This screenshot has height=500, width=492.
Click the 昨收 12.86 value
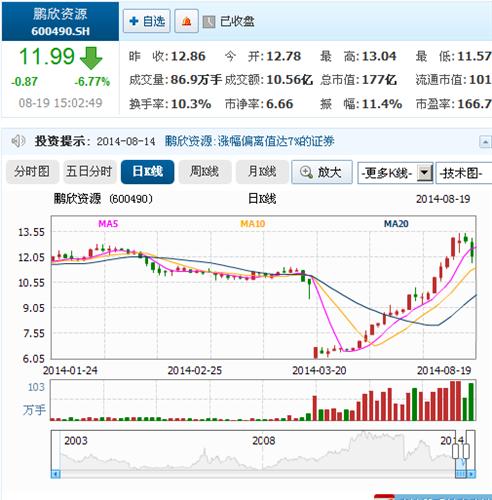(188, 56)
